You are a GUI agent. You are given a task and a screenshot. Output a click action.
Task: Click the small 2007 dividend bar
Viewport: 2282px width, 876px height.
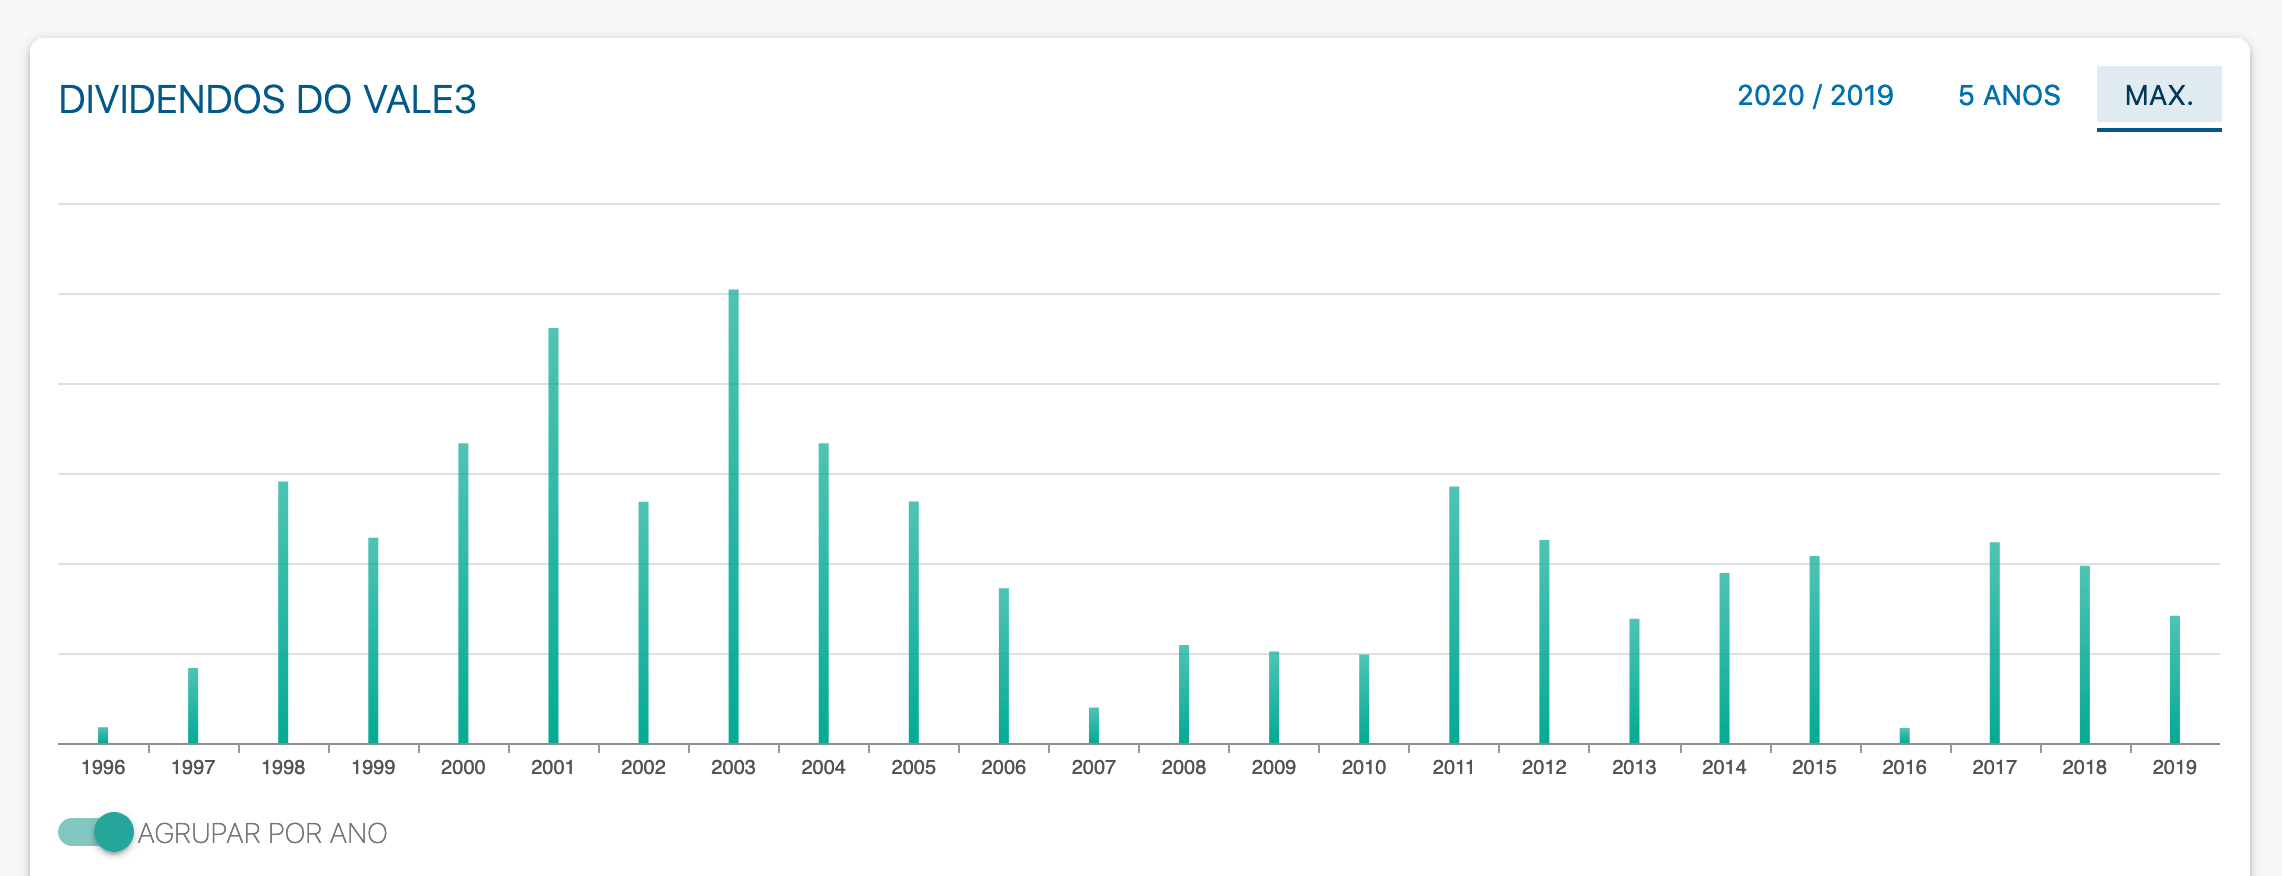click(x=1094, y=726)
